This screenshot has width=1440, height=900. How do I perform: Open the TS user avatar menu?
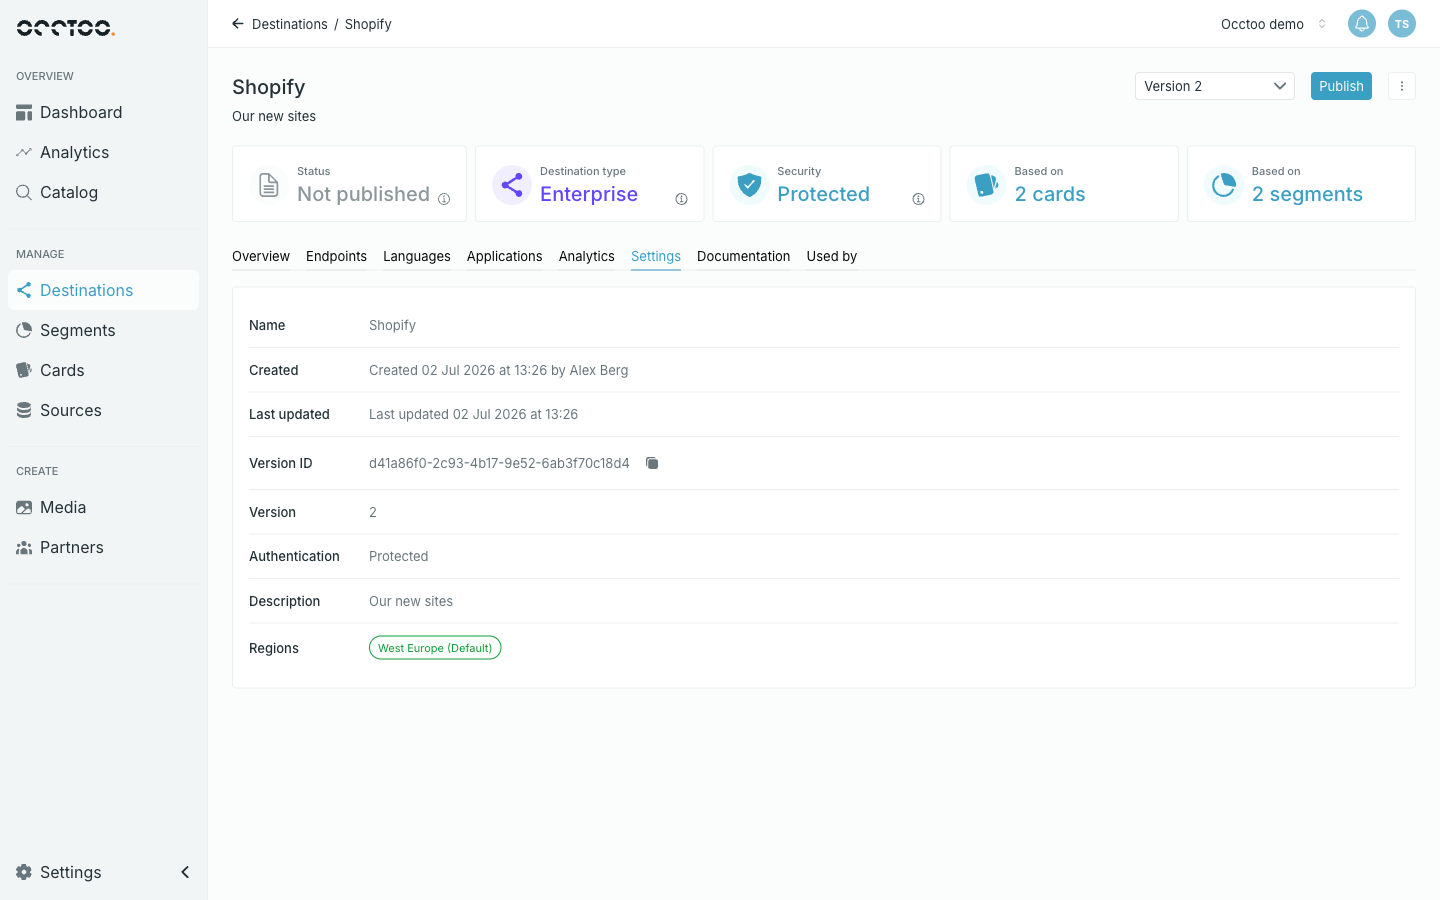click(x=1402, y=24)
